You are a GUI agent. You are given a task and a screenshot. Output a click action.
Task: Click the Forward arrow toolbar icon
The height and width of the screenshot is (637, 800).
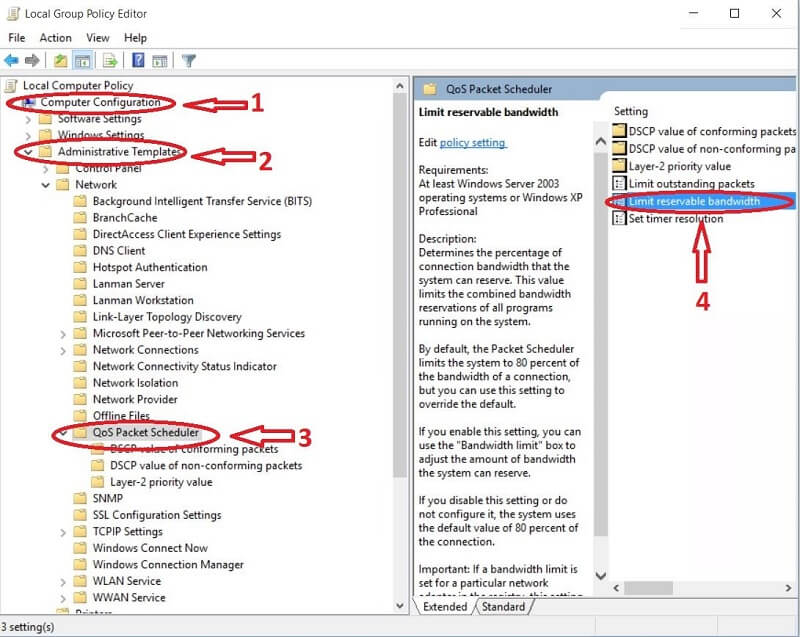click(32, 61)
